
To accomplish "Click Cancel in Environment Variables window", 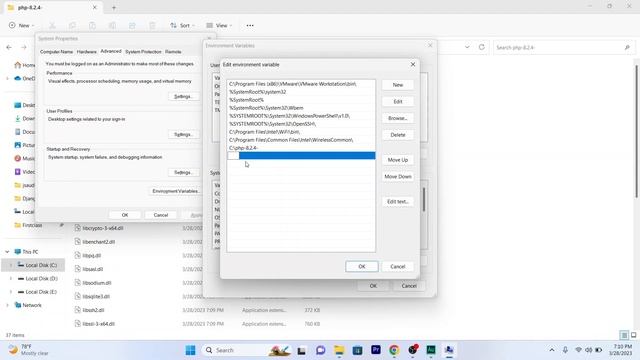I will point(409,286).
